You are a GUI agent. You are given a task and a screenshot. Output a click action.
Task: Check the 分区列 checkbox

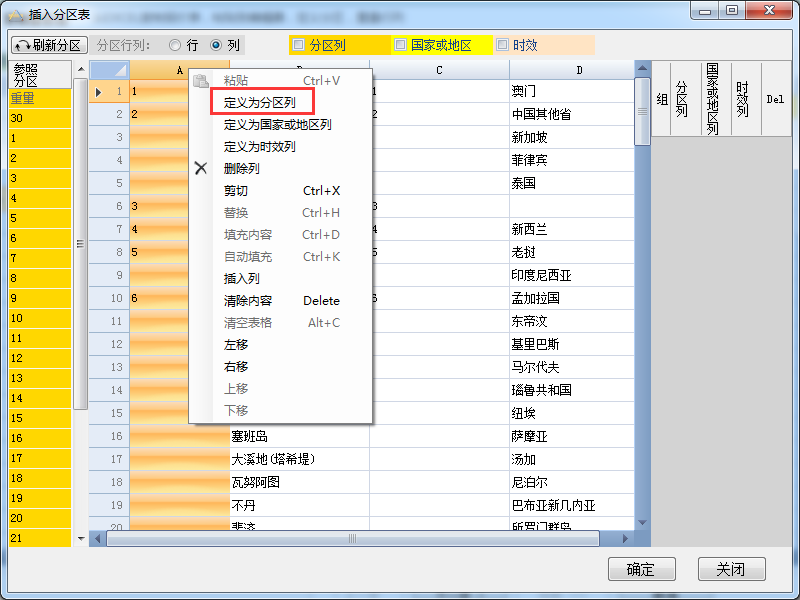tap(298, 45)
